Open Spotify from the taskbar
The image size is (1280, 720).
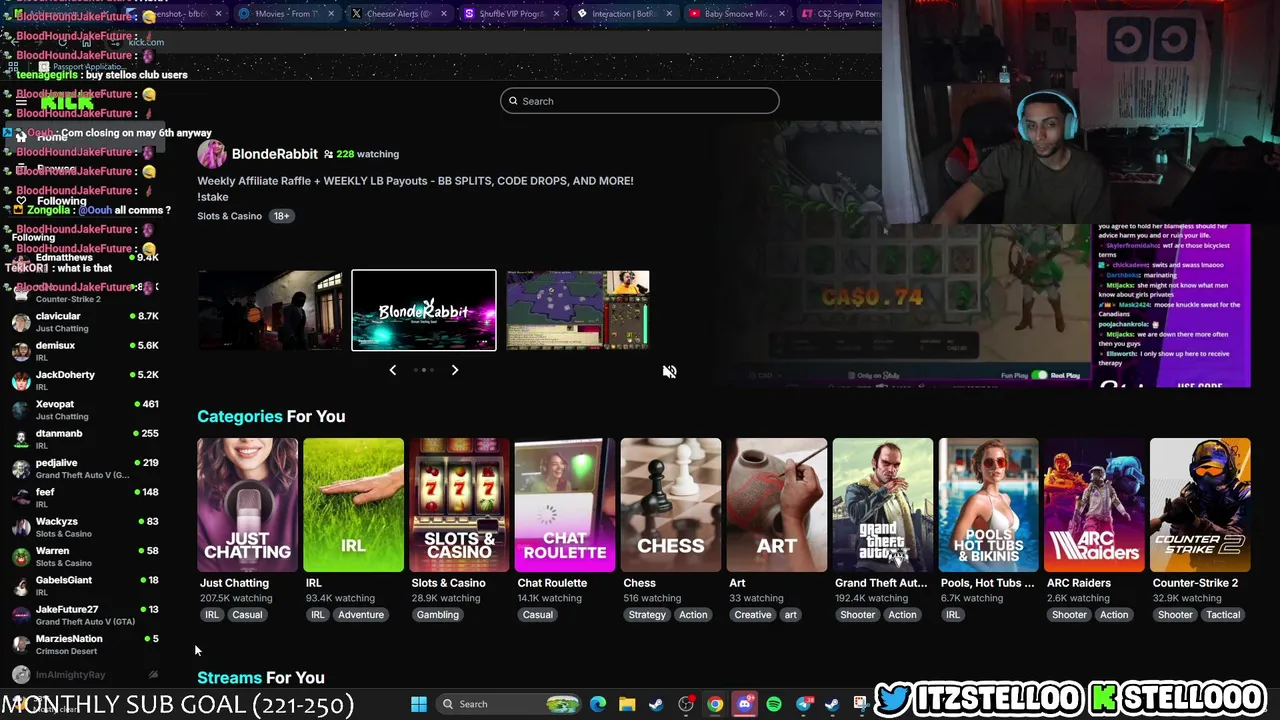[x=774, y=704]
